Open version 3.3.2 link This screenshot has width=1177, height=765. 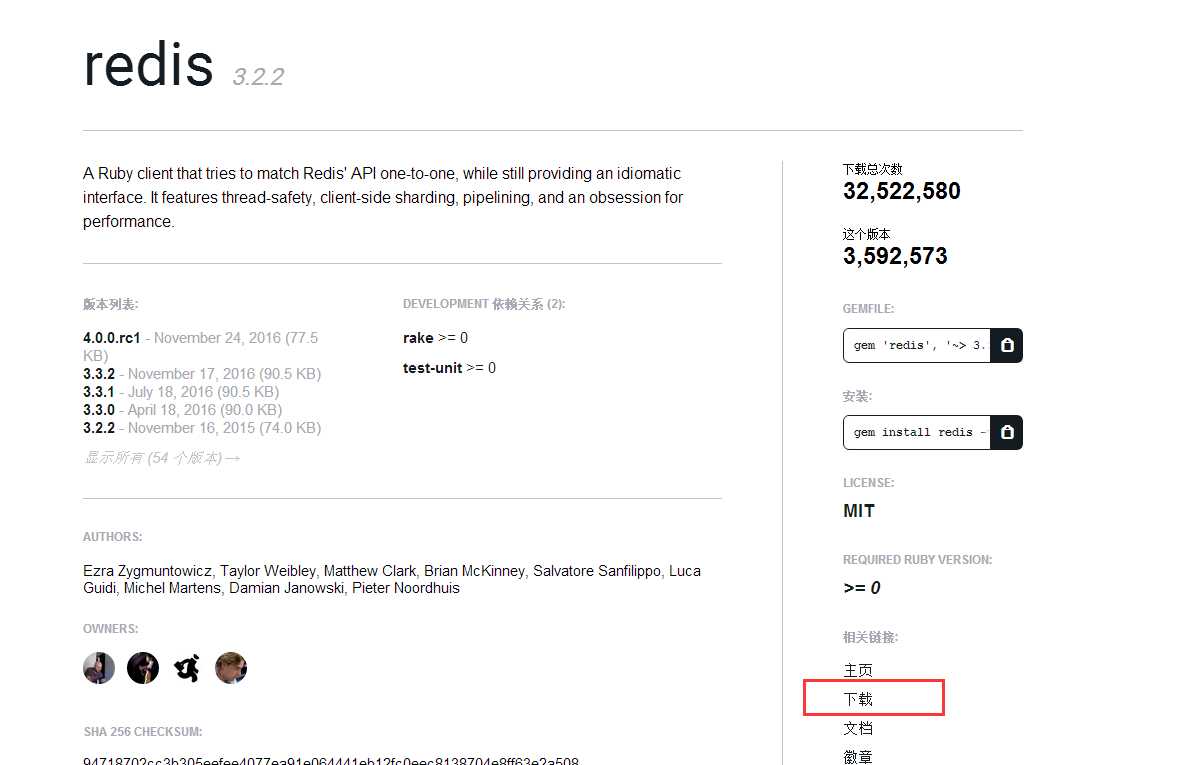point(99,374)
